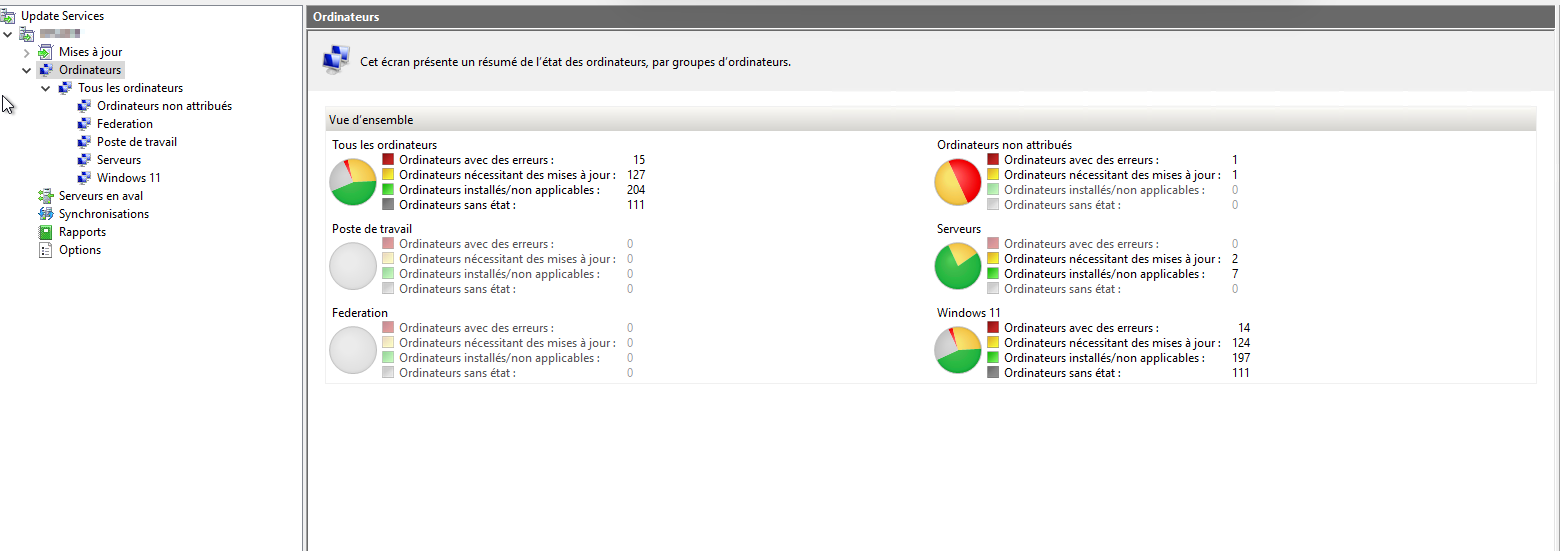Click red errors swatch under Tous les ordinateurs

(x=388, y=159)
